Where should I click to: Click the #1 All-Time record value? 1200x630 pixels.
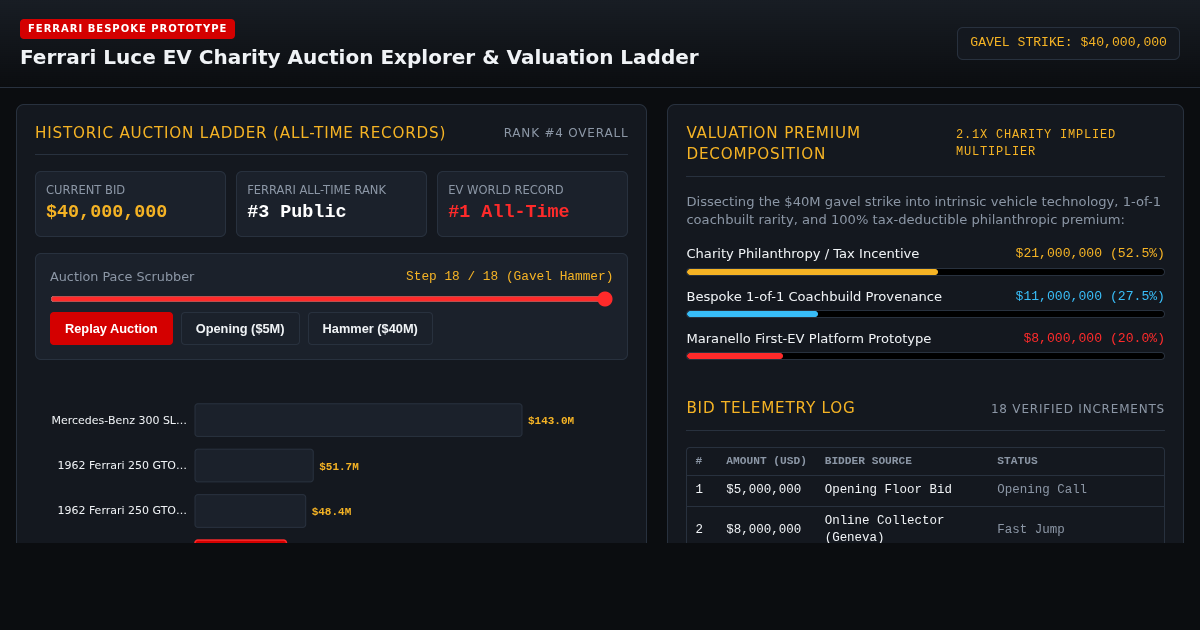508,212
